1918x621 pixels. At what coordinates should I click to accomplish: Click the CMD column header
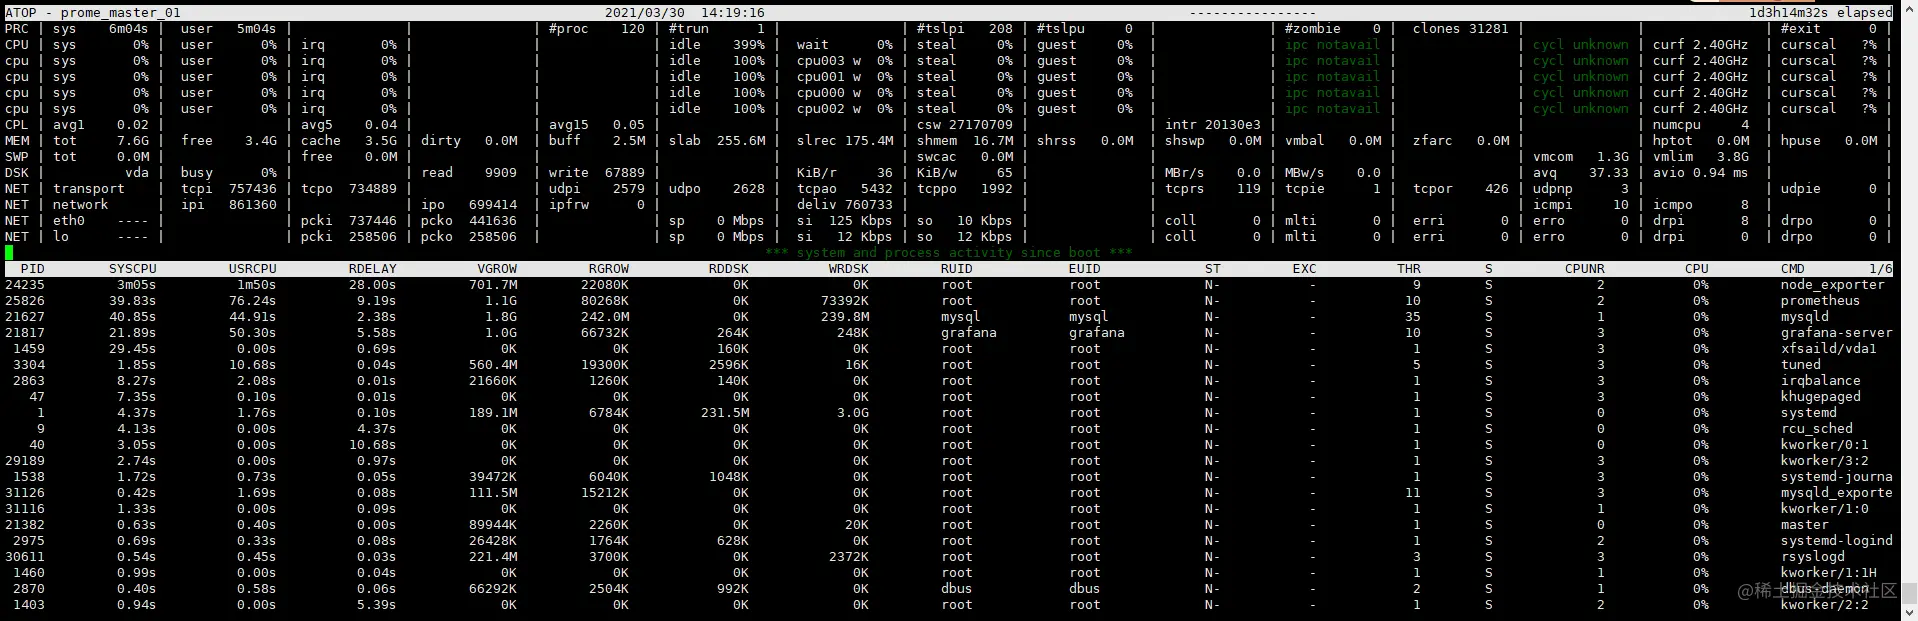click(1792, 269)
